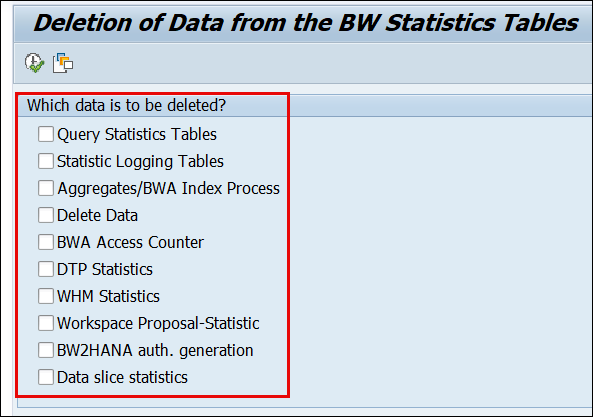Click the 'Which data is to be deleted?' header
The height and width of the screenshot is (417, 593).
126,105
